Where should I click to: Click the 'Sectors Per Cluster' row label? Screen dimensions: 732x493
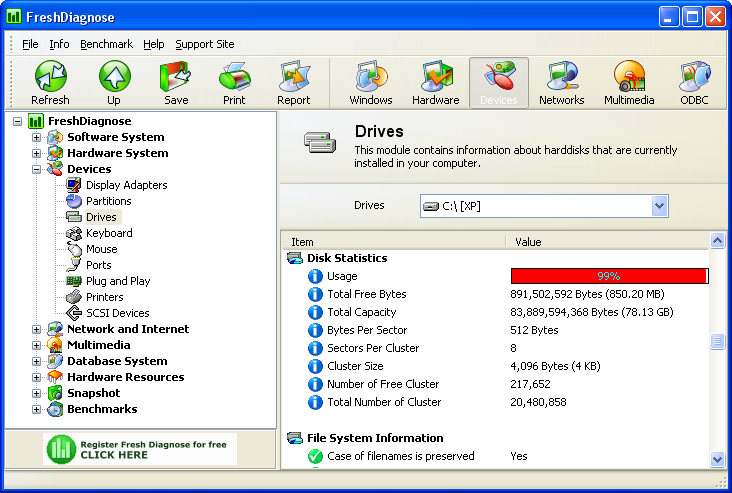373,348
